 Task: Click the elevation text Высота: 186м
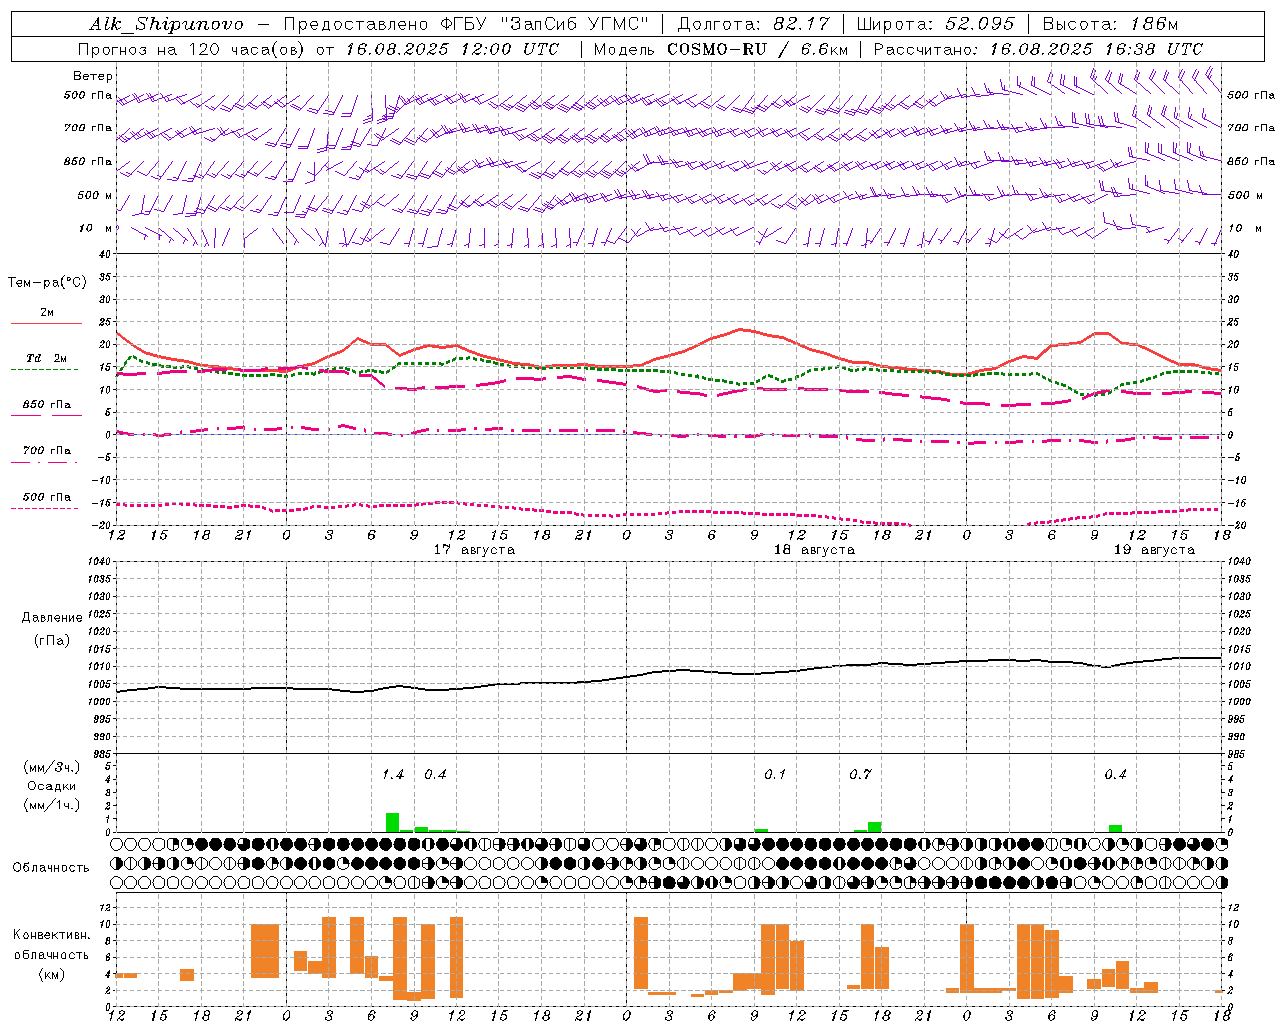[1111, 24]
